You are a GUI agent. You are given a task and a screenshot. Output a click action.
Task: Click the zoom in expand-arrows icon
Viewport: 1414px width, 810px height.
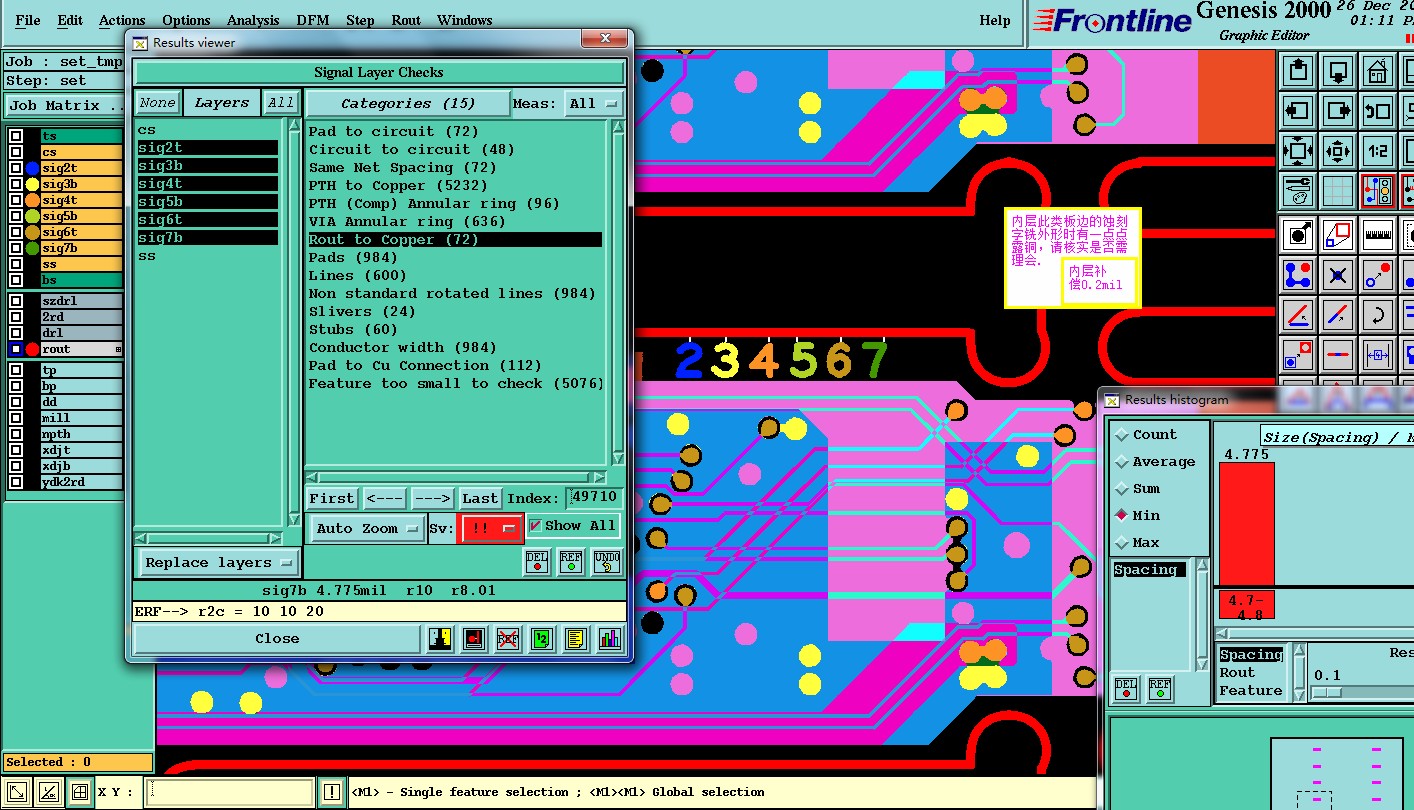[x=1298, y=151]
